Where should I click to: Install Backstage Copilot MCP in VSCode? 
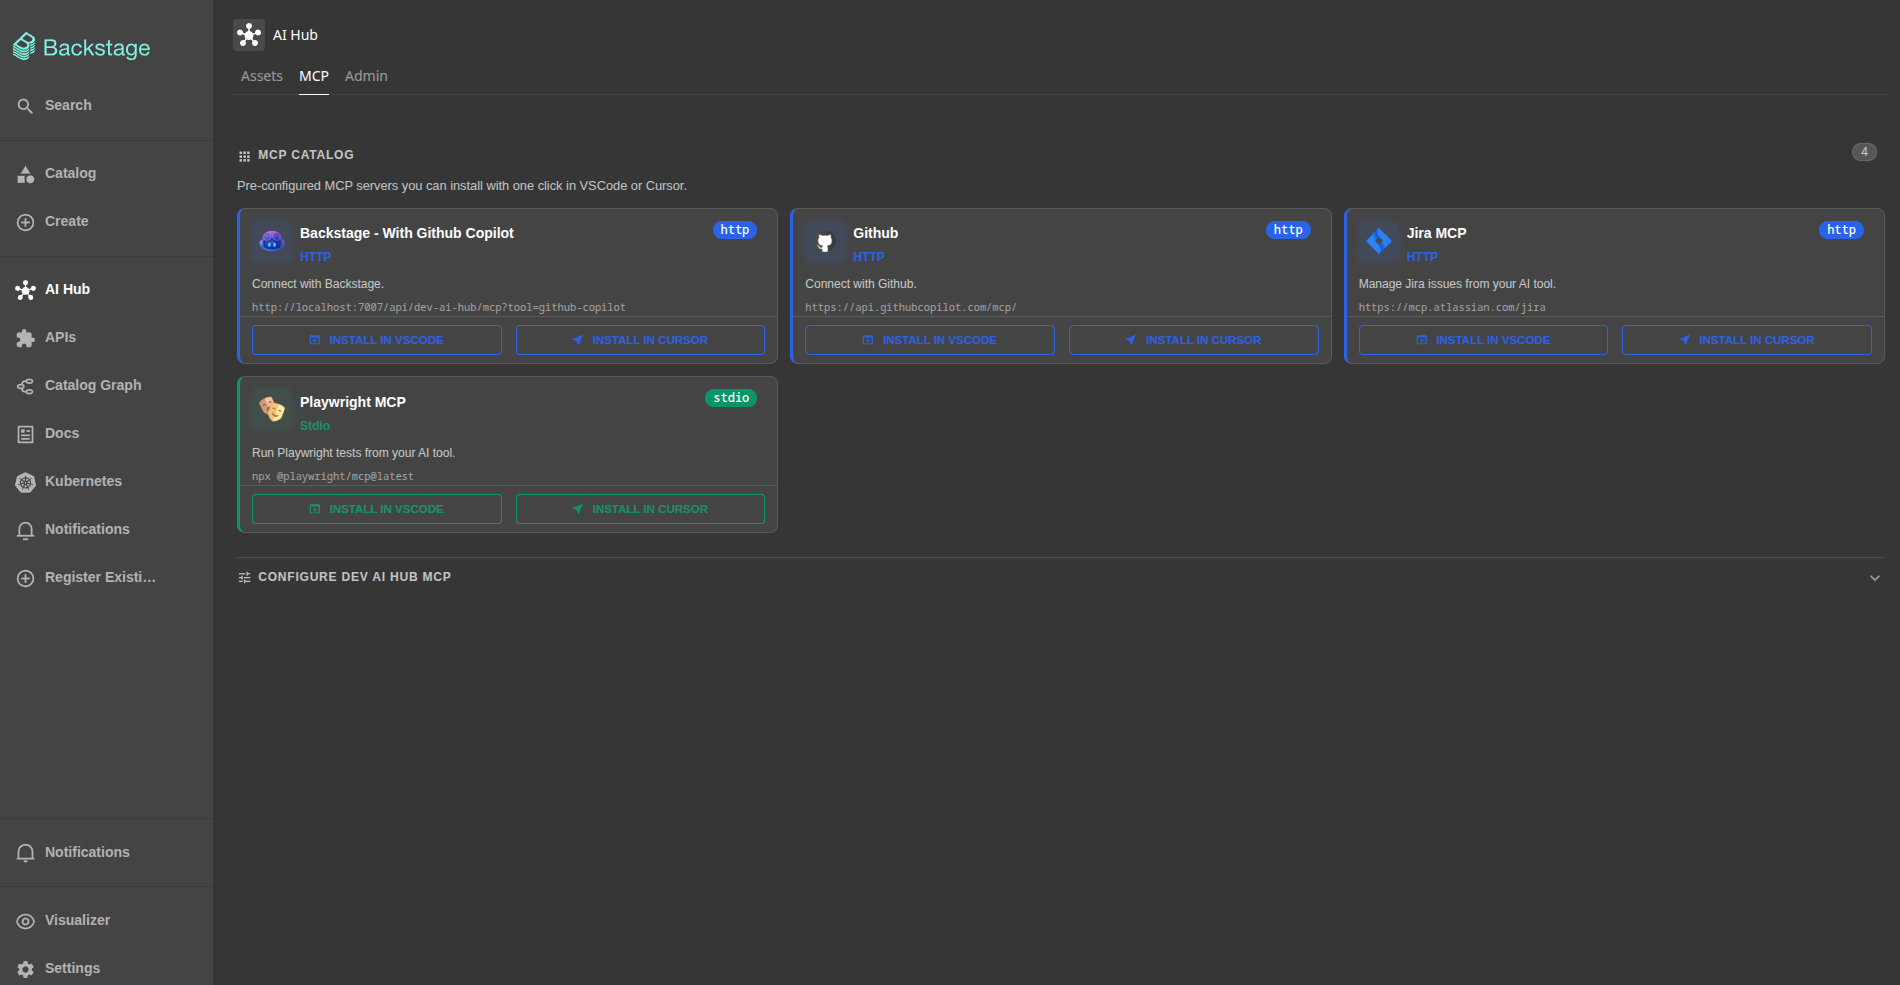click(x=377, y=340)
